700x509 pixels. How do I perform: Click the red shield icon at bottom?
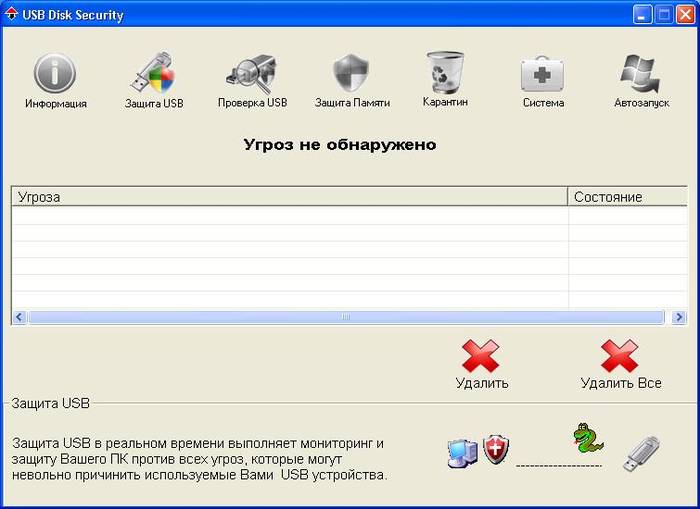[x=496, y=449]
